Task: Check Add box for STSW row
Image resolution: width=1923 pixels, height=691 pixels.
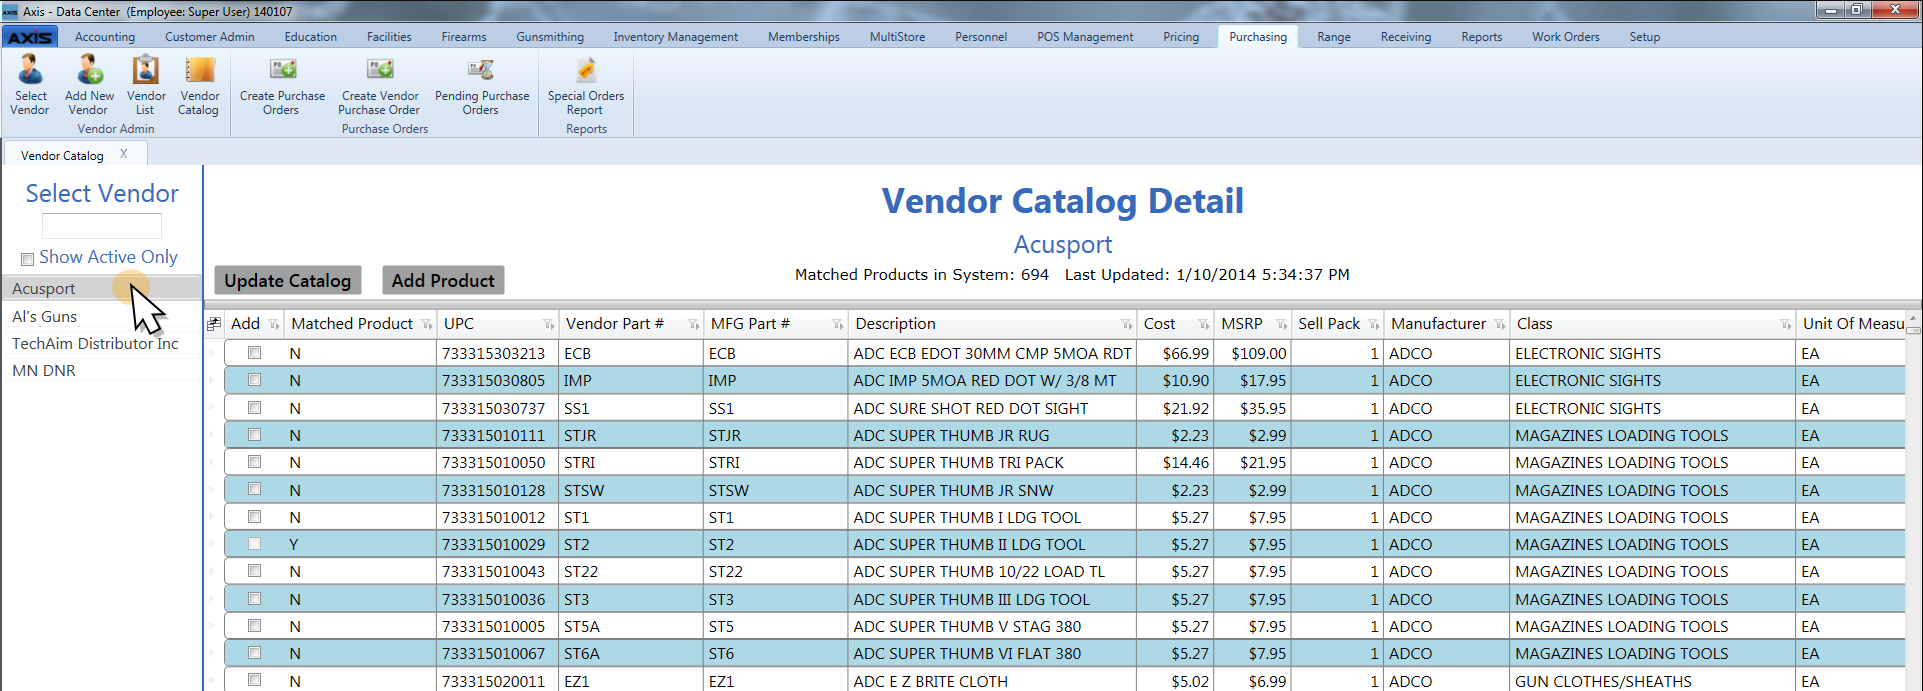Action: 254,489
